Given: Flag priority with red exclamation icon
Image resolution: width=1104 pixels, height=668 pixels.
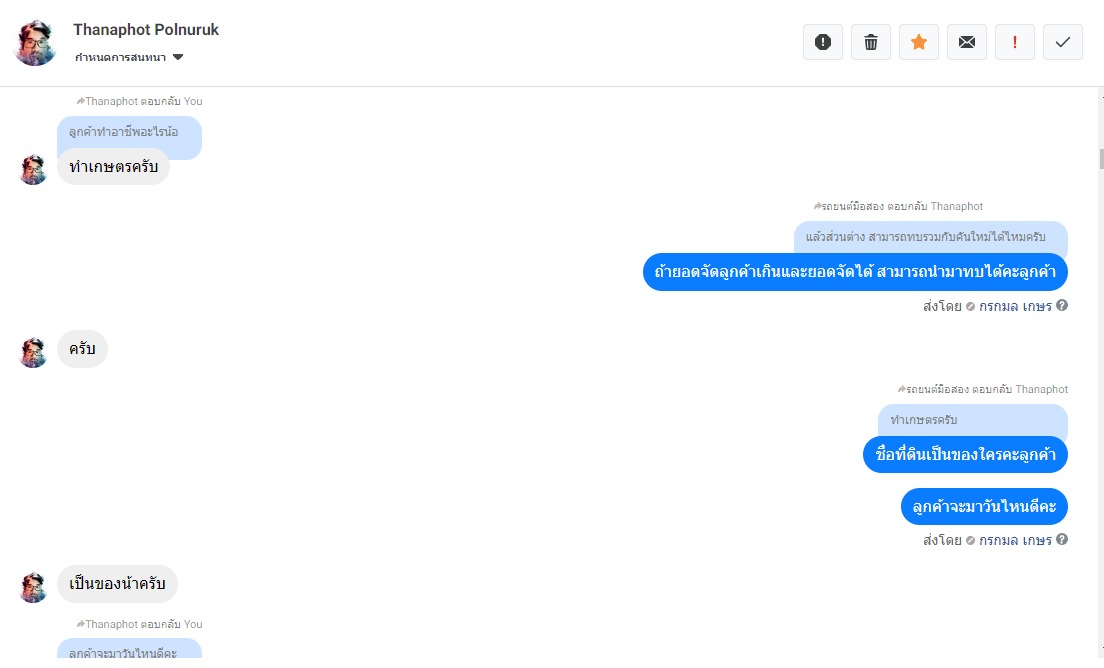Looking at the screenshot, I should pyautogui.click(x=1015, y=42).
